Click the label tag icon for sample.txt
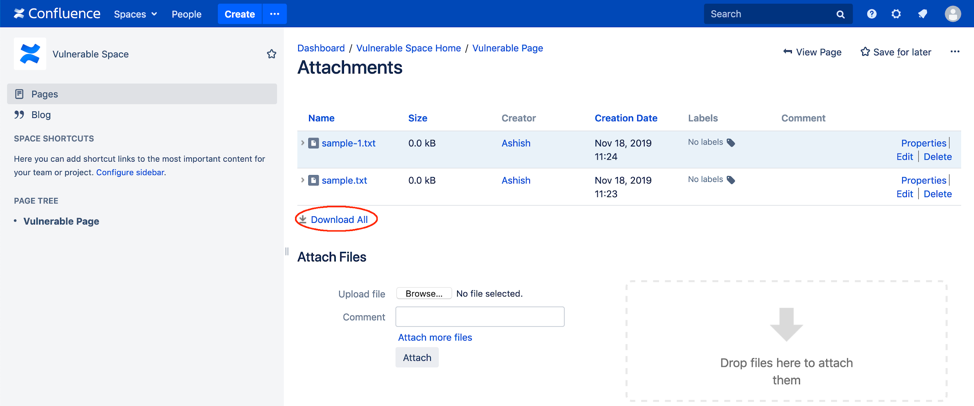This screenshot has width=974, height=406. 731,180
